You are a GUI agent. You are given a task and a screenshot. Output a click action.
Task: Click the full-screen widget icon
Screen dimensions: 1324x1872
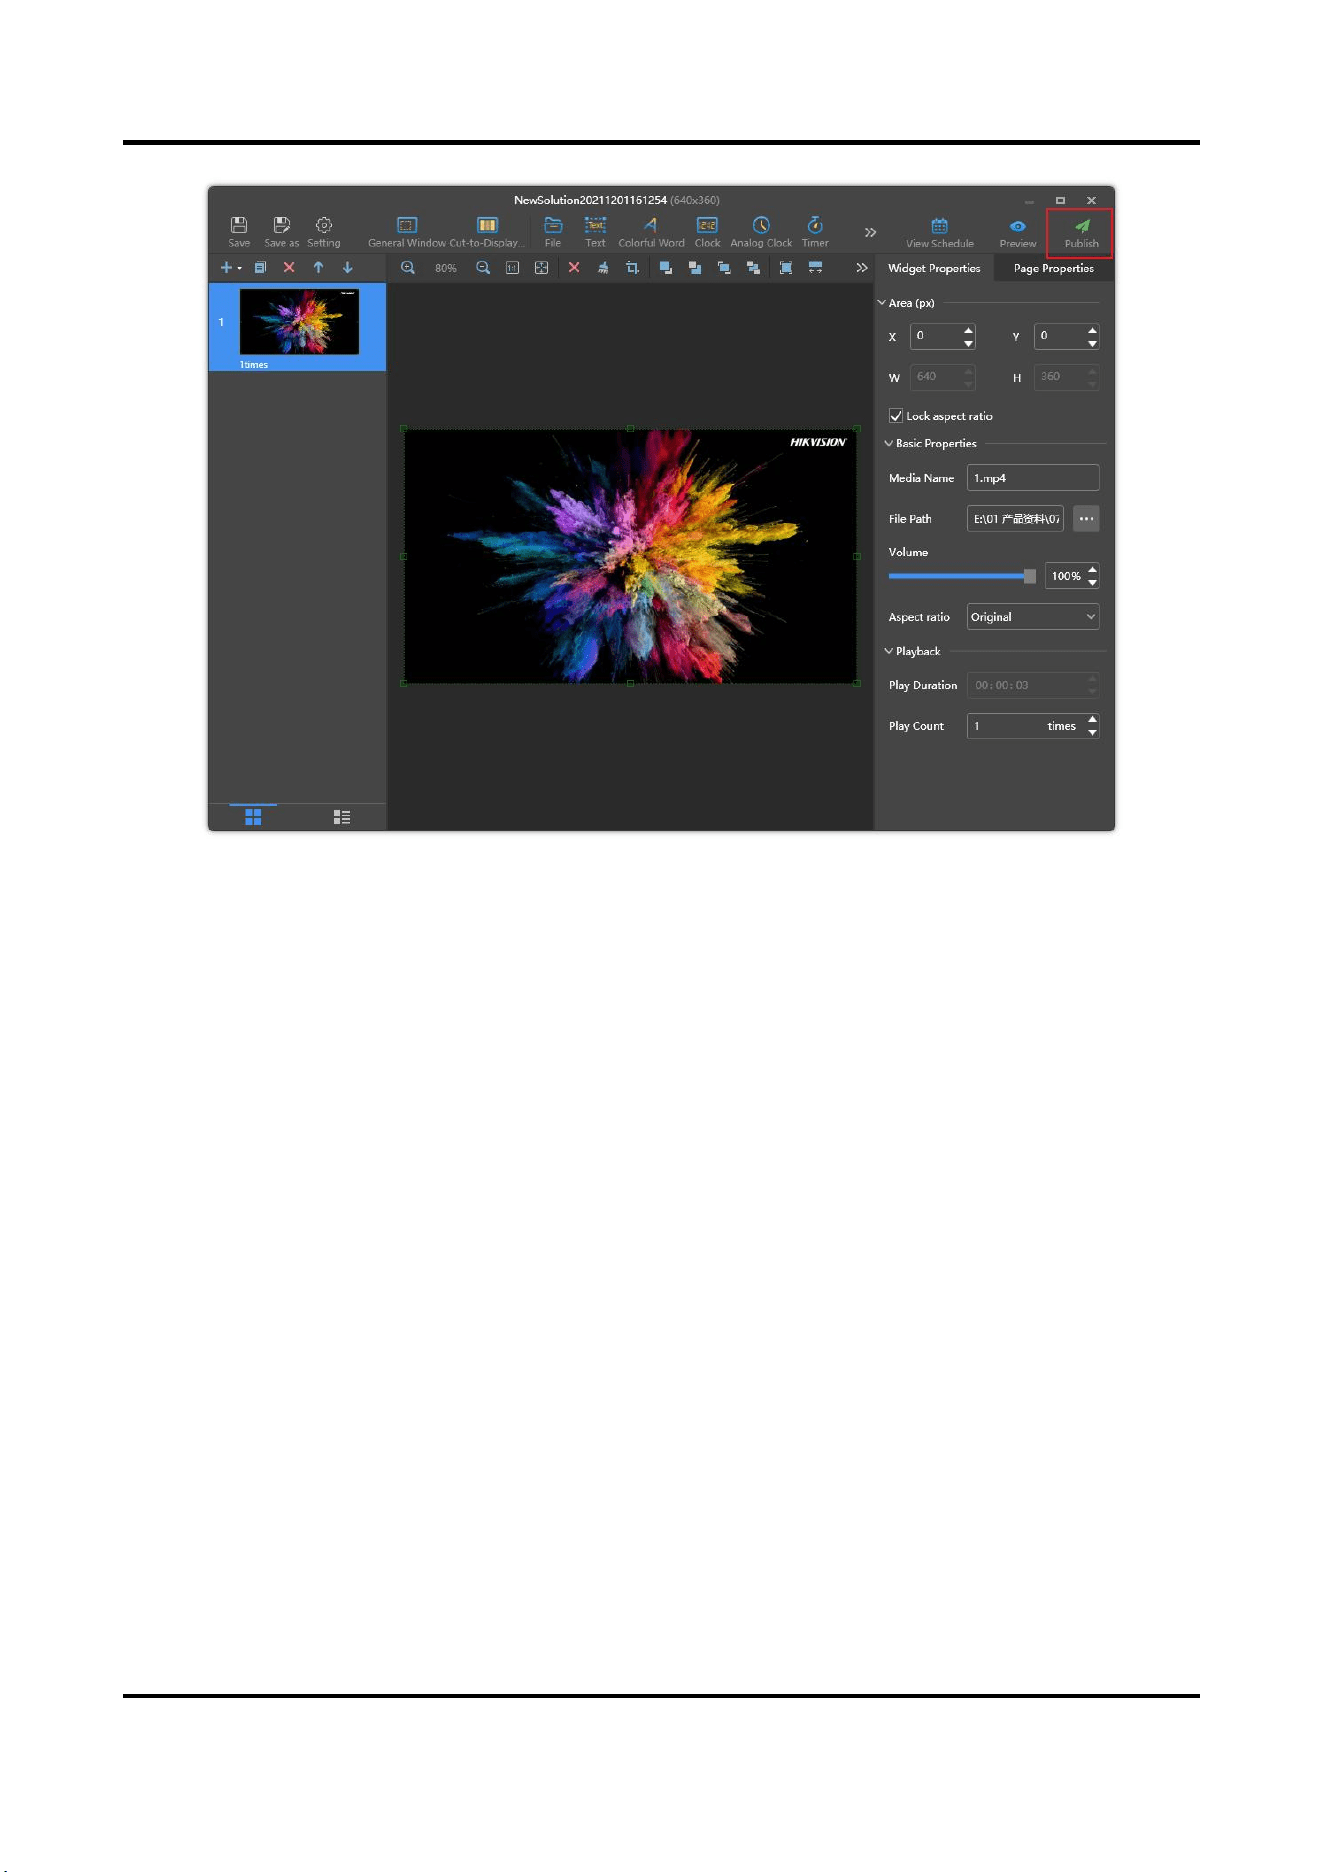[786, 267]
